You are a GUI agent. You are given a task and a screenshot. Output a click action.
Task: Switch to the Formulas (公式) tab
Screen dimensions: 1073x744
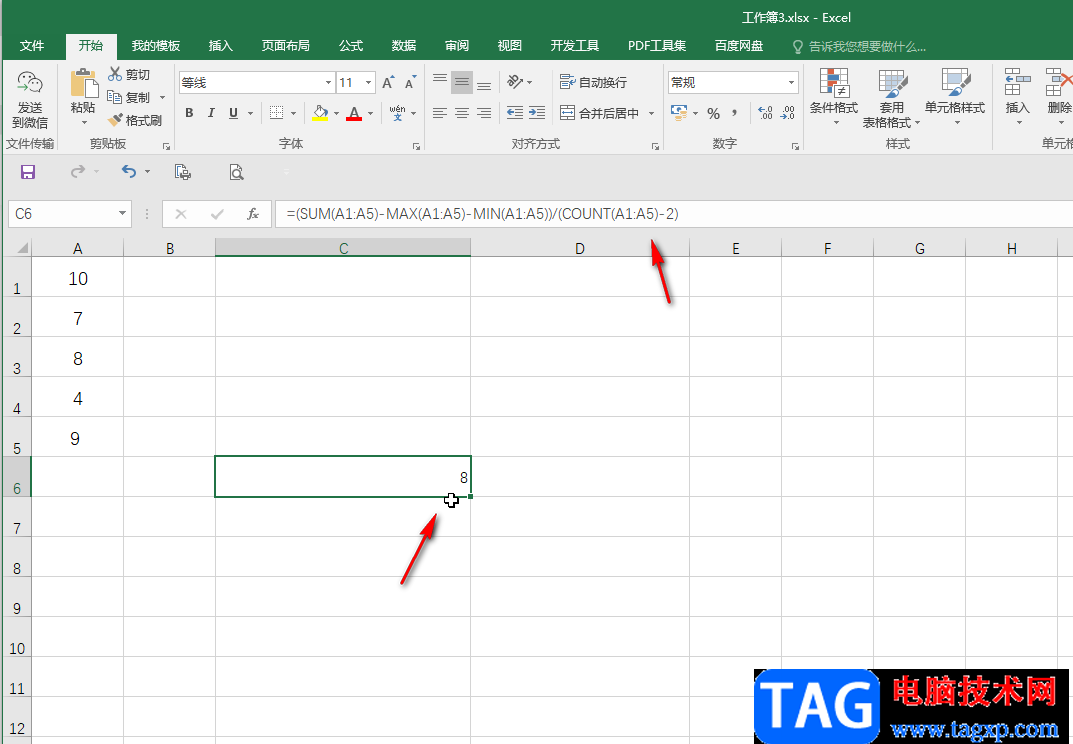coord(350,46)
